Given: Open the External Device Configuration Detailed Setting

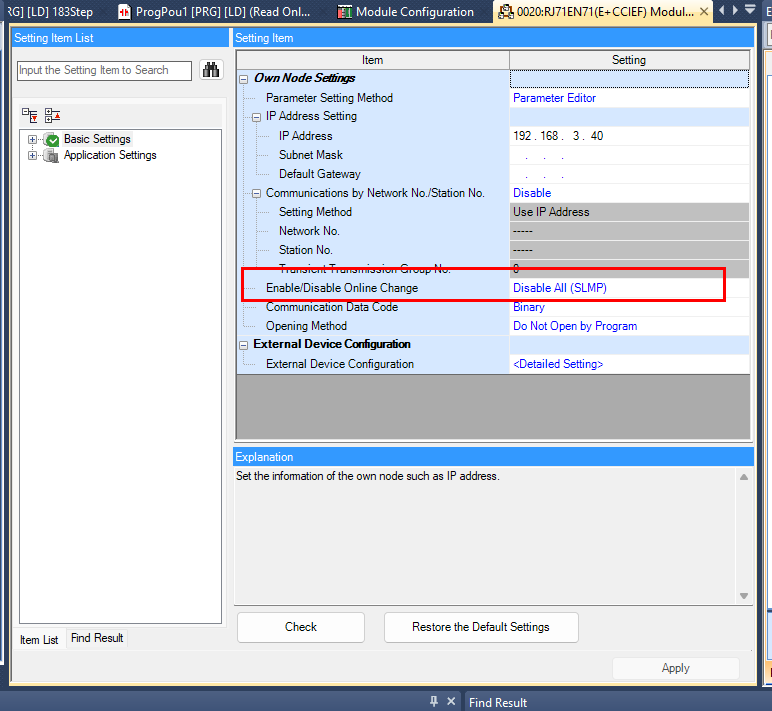Looking at the screenshot, I should point(557,364).
